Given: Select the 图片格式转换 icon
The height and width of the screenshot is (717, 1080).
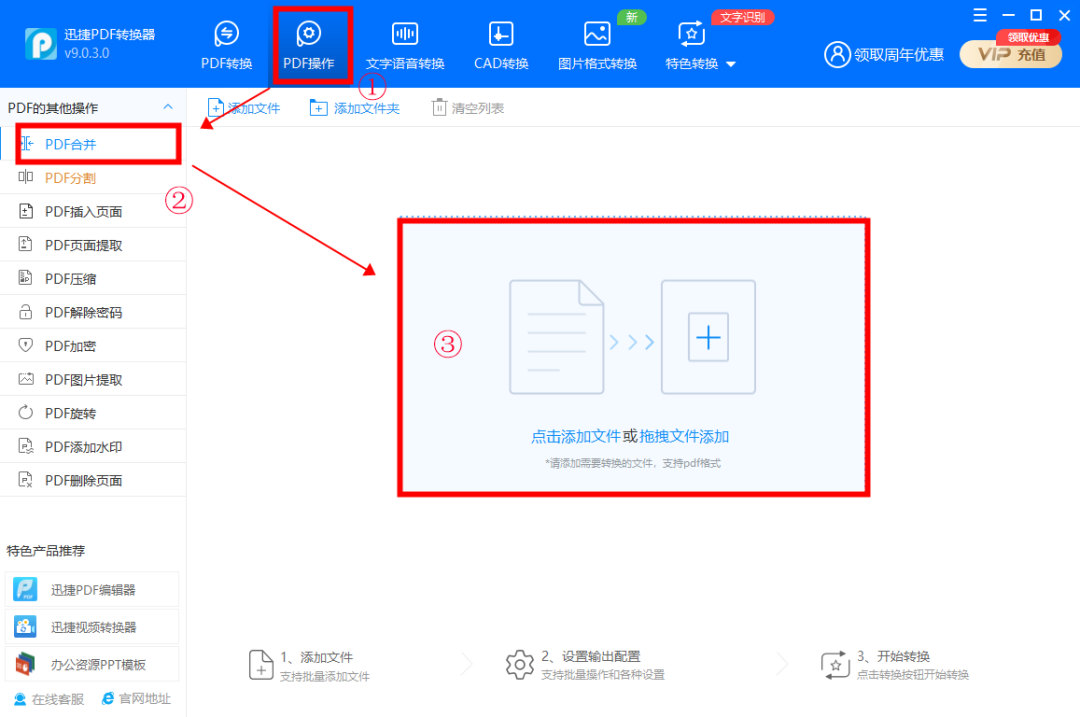Looking at the screenshot, I should [x=597, y=34].
